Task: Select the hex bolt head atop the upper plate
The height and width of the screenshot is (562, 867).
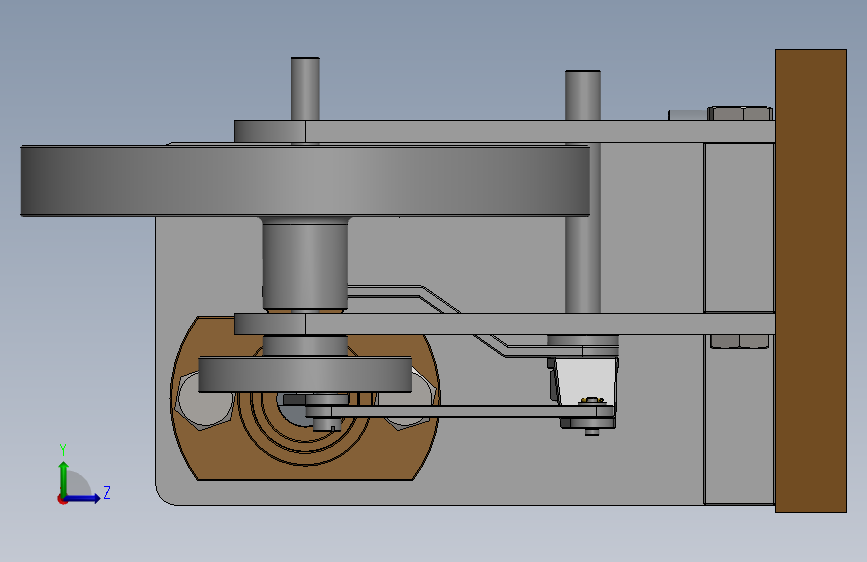Action: point(740,113)
